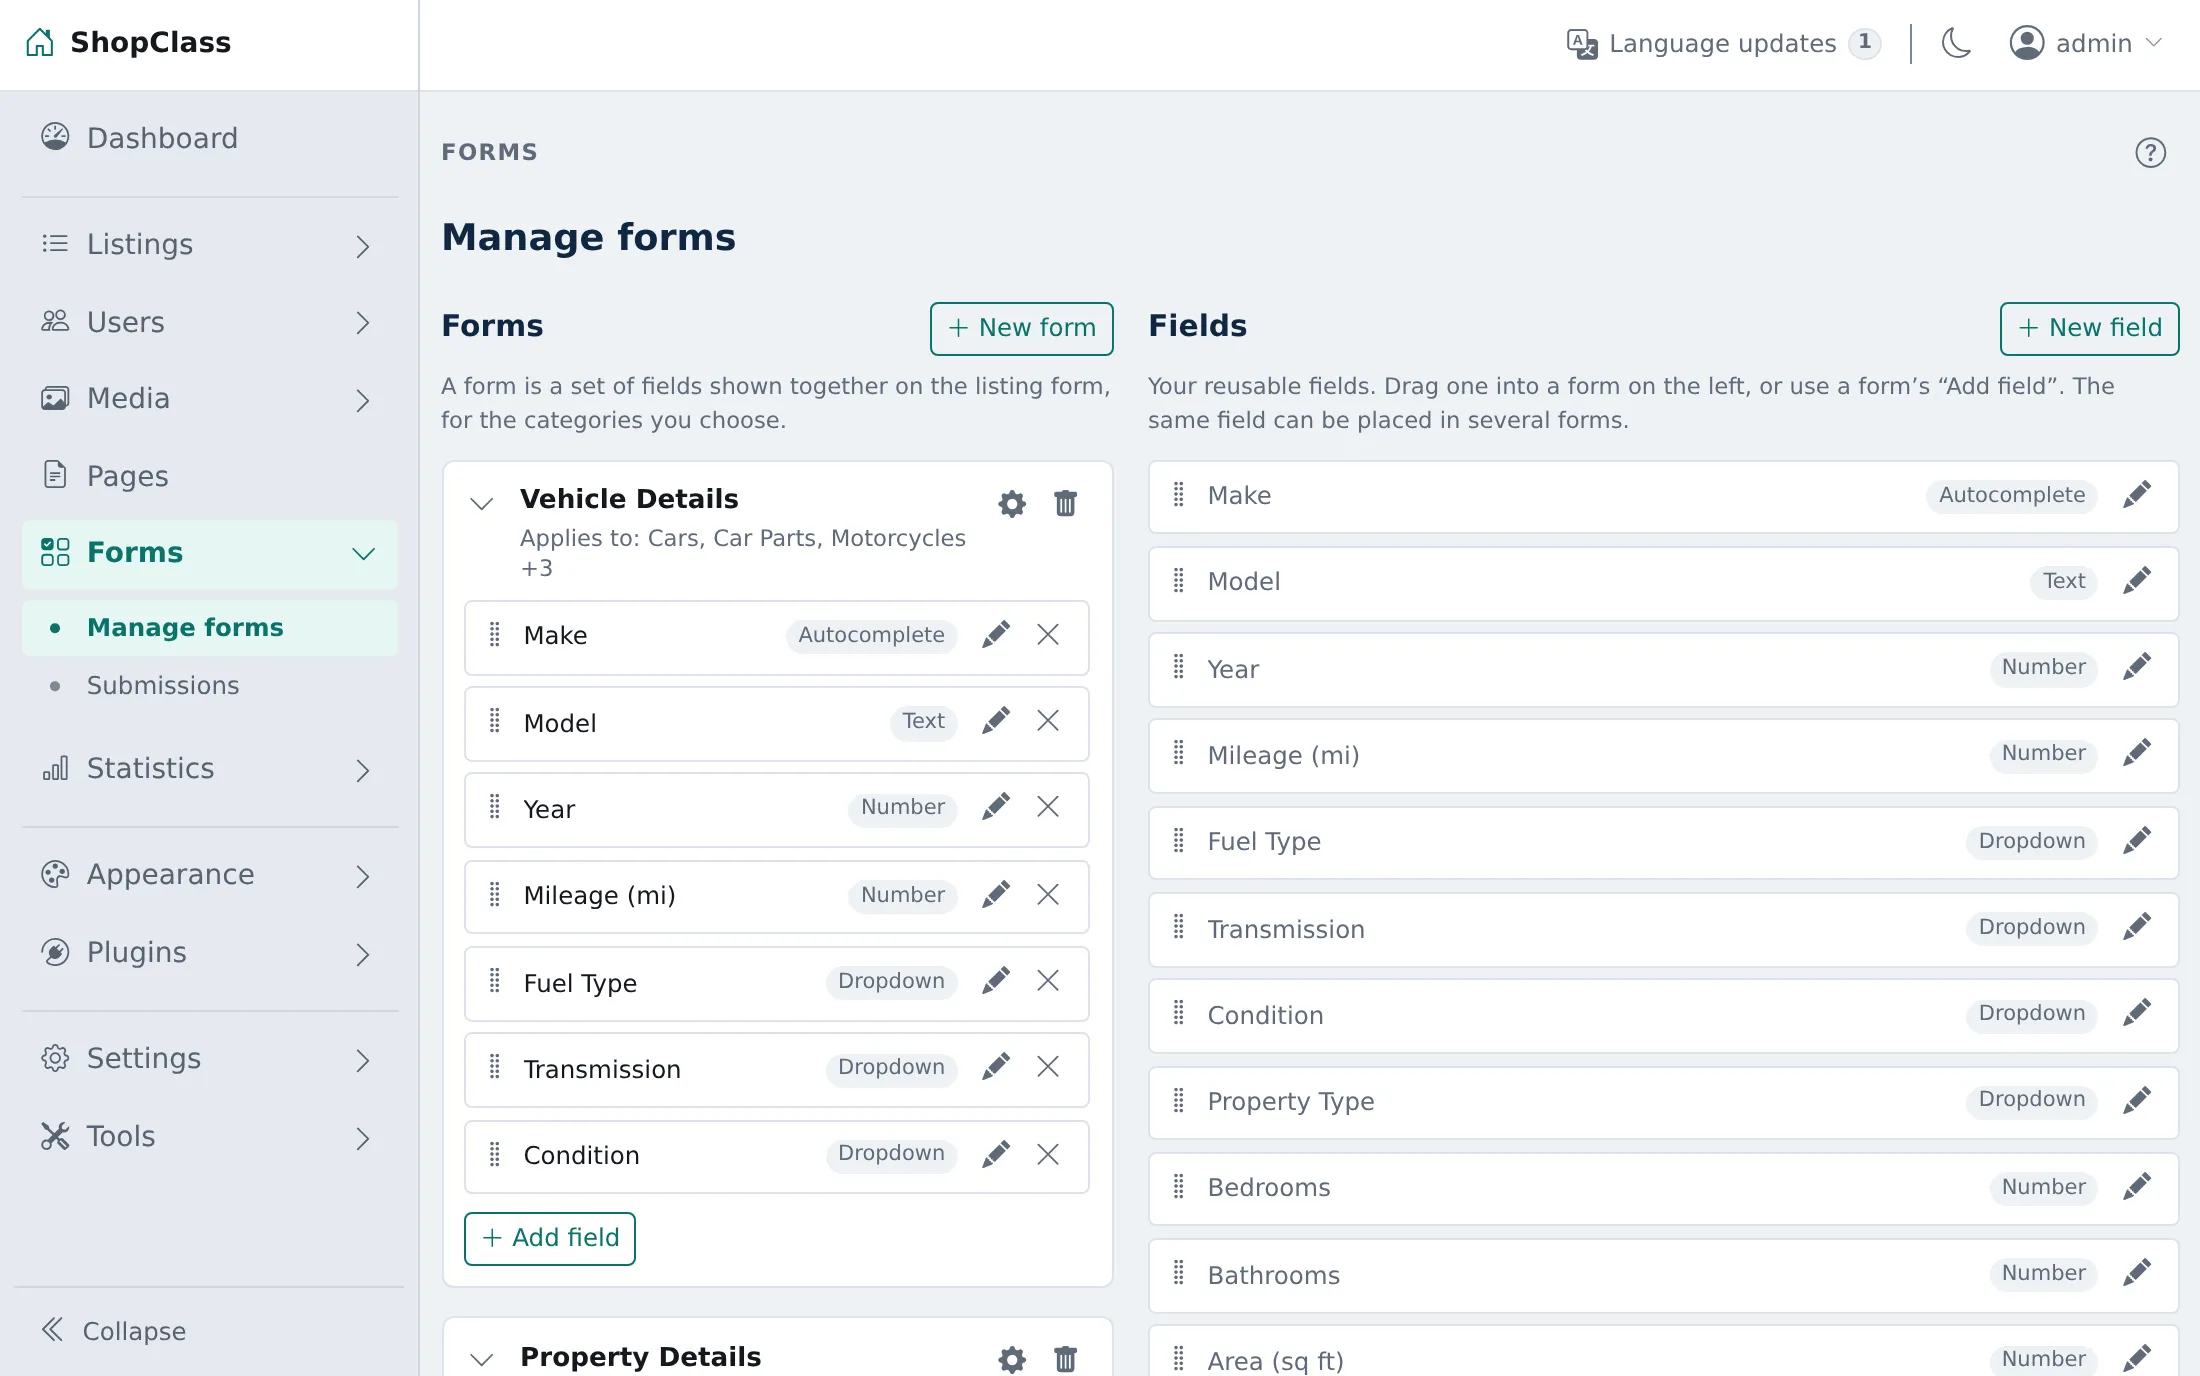Remove Transmission from Vehicle Details form
Viewport: 2200px width, 1376px height.
click(1048, 1067)
